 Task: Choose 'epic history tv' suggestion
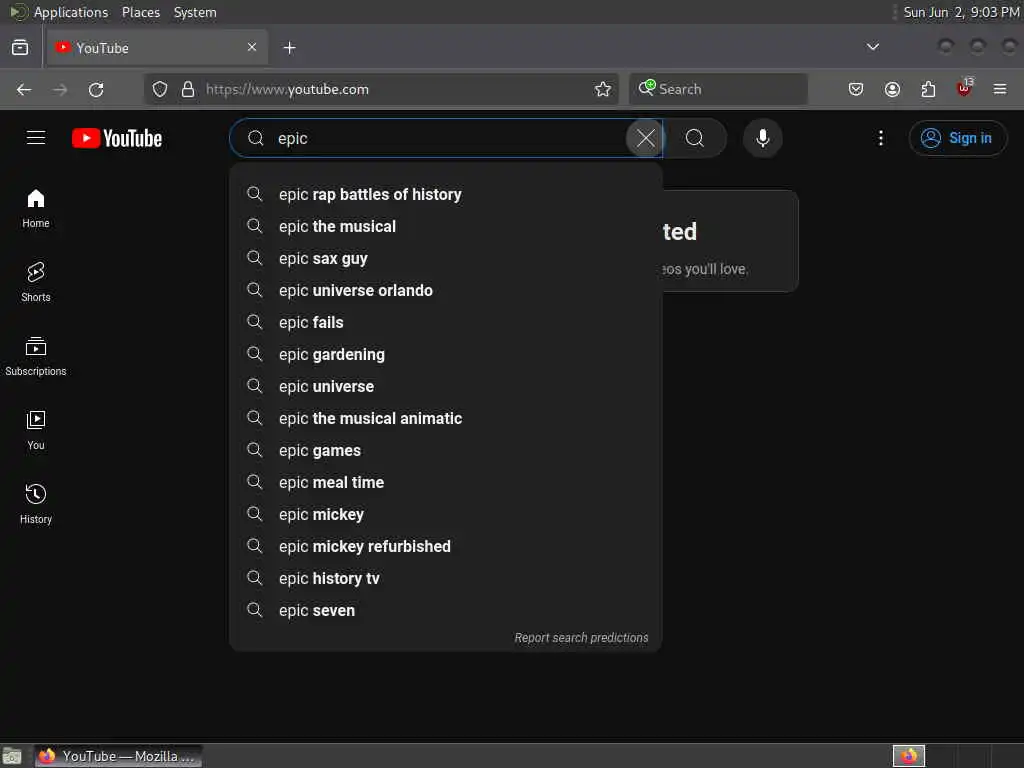pyautogui.click(x=445, y=579)
